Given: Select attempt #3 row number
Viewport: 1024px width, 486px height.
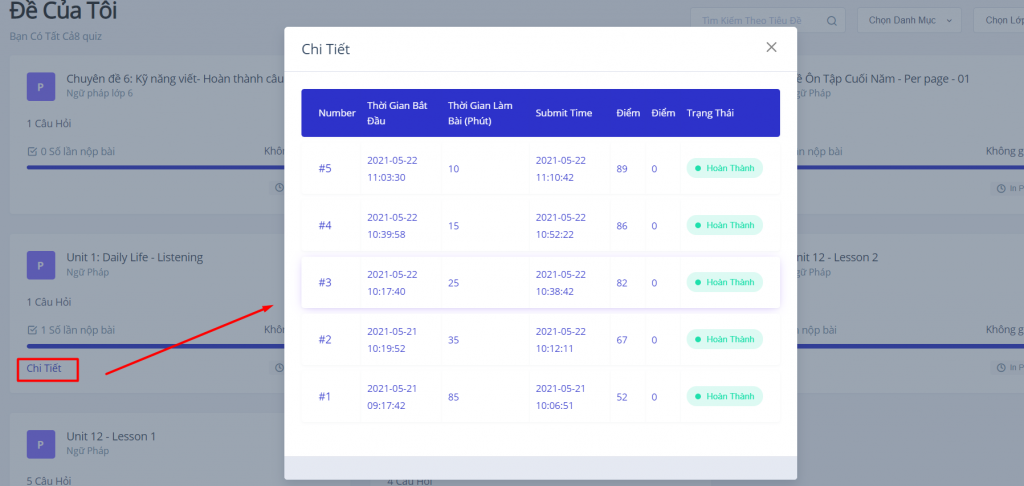Looking at the screenshot, I should 325,282.
